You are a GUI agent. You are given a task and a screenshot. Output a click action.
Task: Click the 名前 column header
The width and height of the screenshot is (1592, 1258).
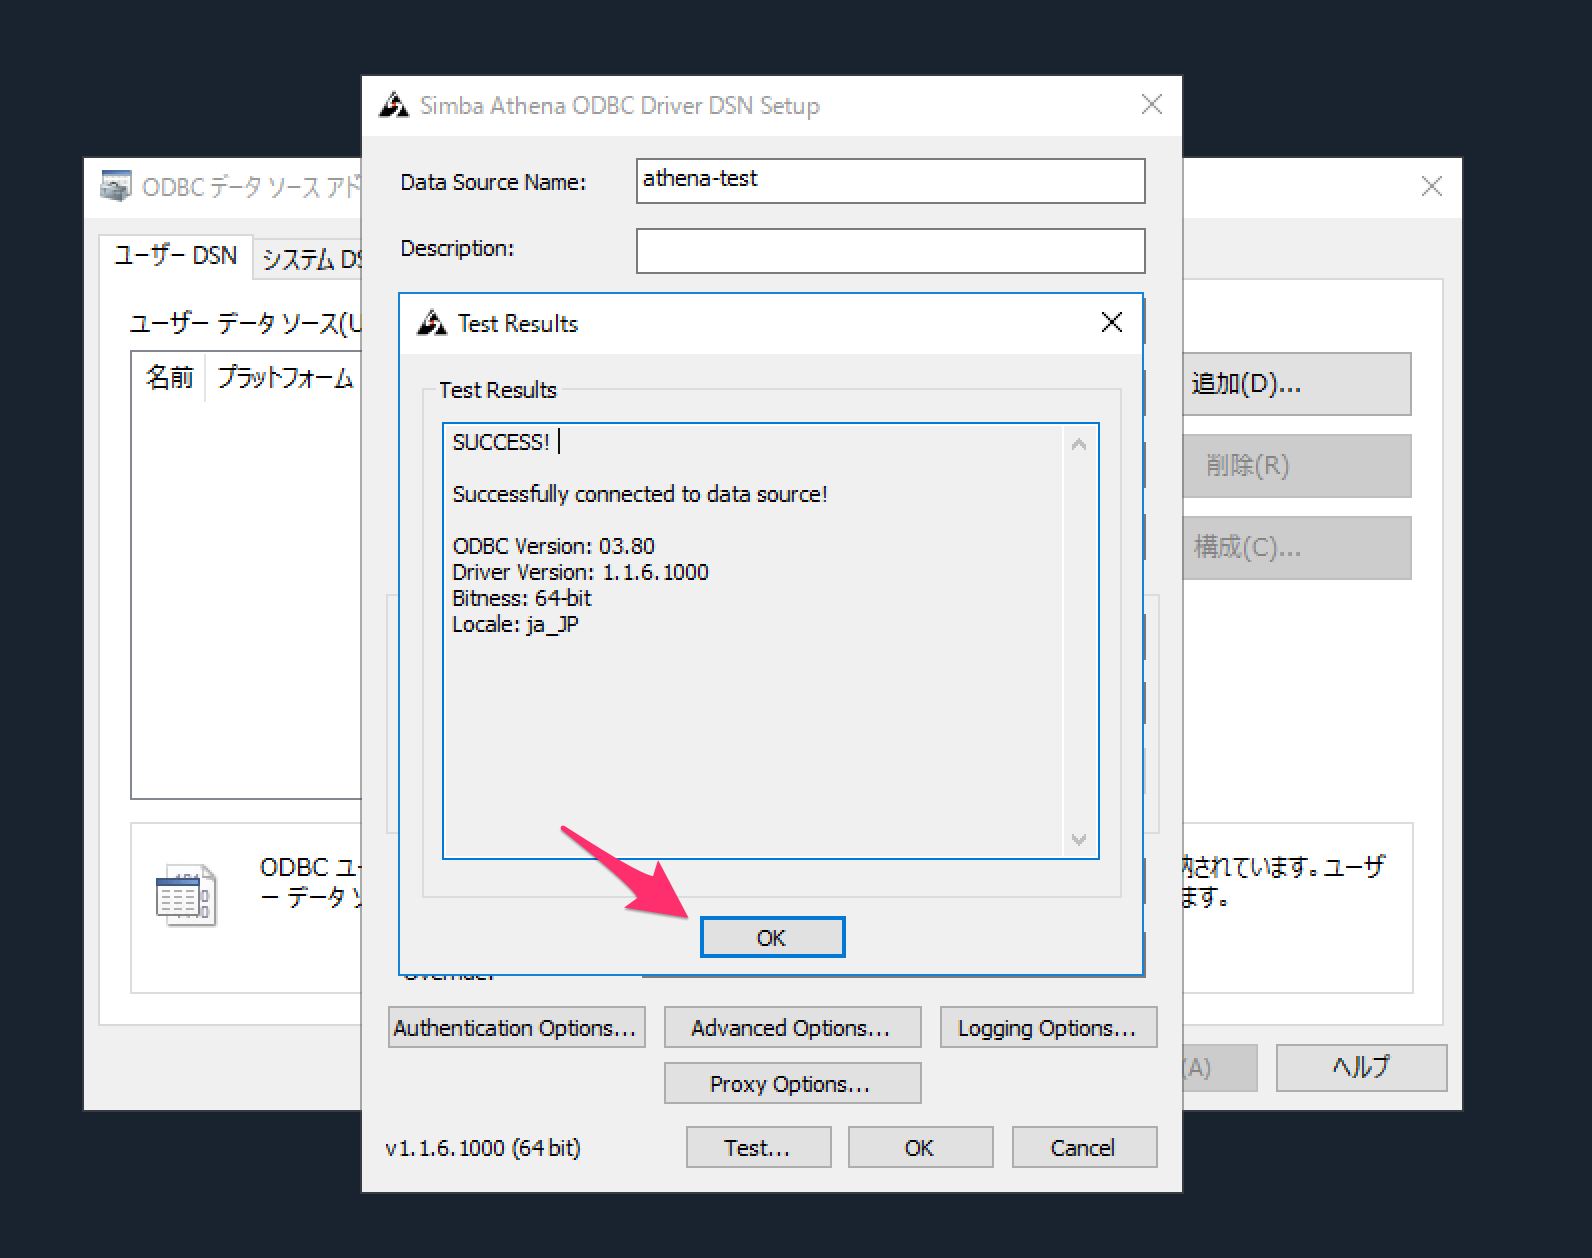coord(169,378)
